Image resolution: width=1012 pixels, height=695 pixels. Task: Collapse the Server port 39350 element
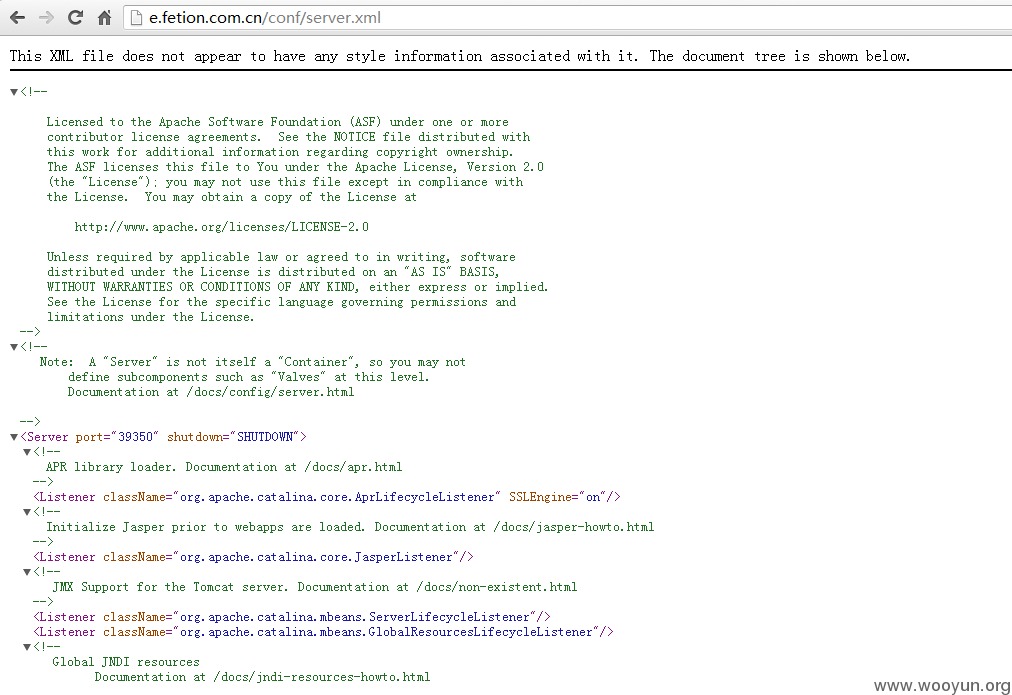pos(14,437)
